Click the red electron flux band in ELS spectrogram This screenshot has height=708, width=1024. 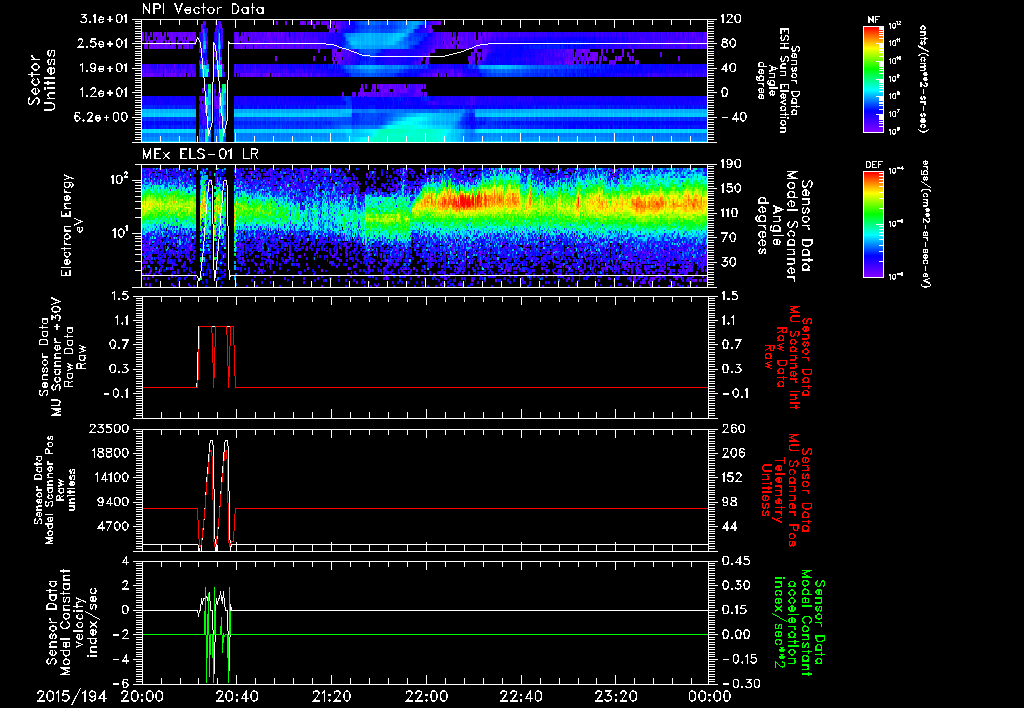click(467, 201)
